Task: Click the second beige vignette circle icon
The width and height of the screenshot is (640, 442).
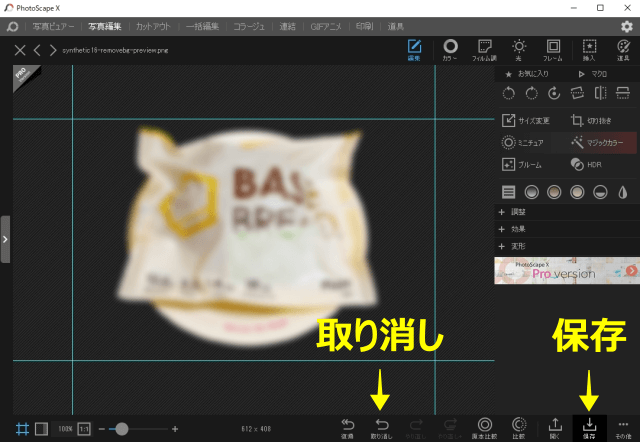Action: pyautogui.click(x=554, y=192)
